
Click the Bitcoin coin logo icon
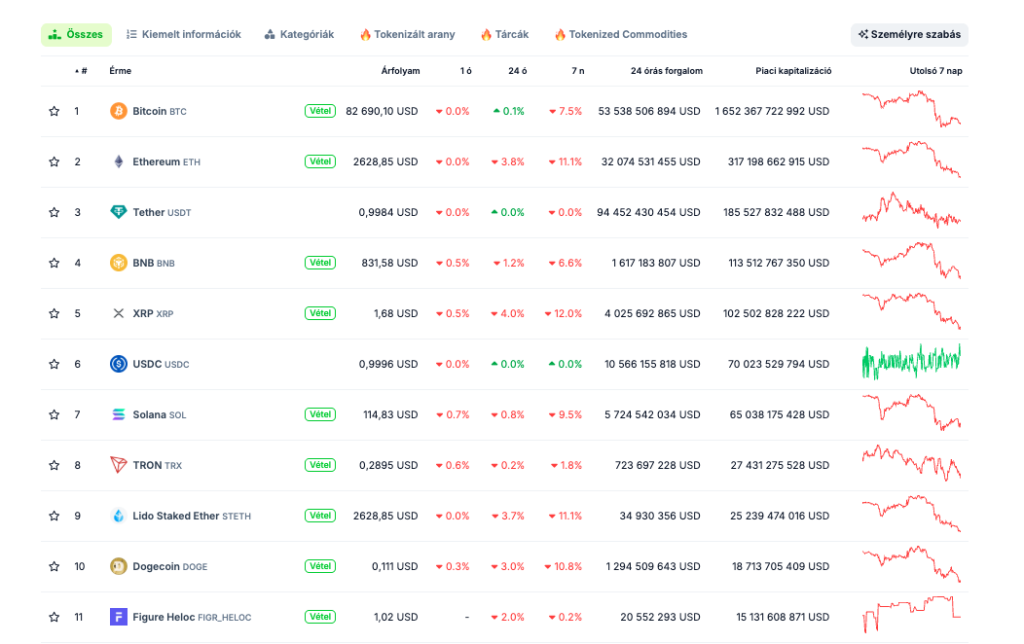pyautogui.click(x=118, y=111)
